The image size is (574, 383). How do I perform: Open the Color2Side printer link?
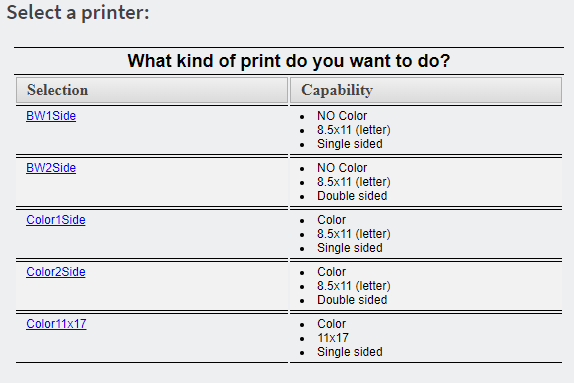click(56, 272)
